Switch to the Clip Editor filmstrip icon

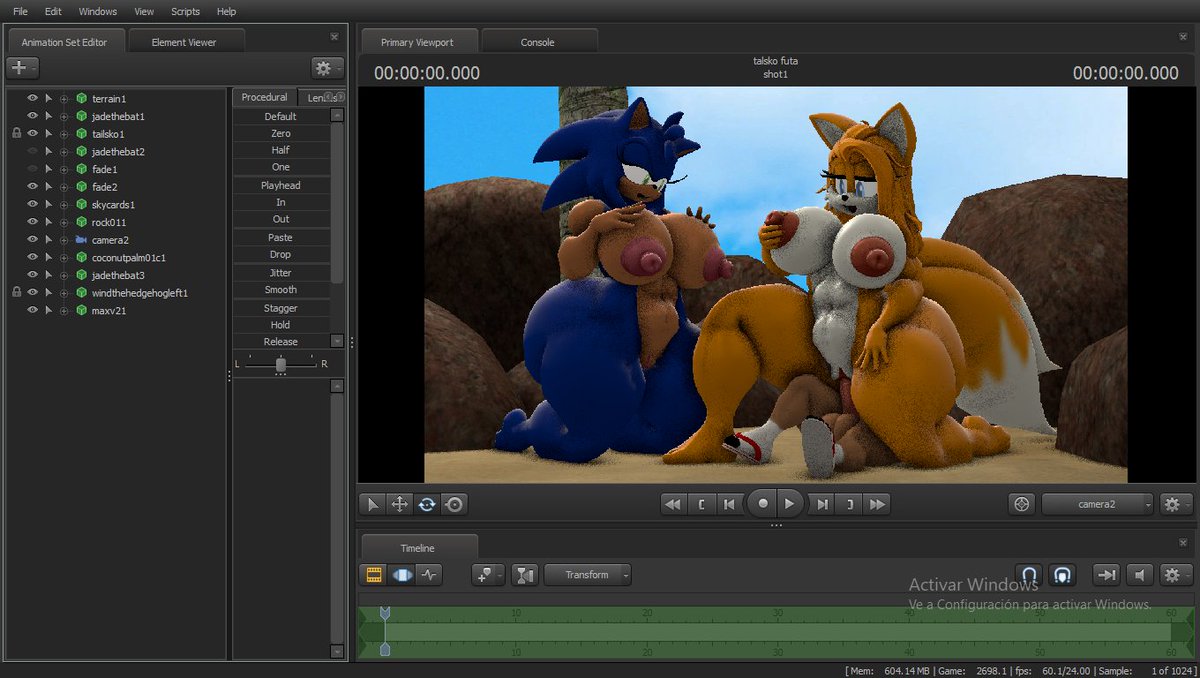click(x=374, y=575)
